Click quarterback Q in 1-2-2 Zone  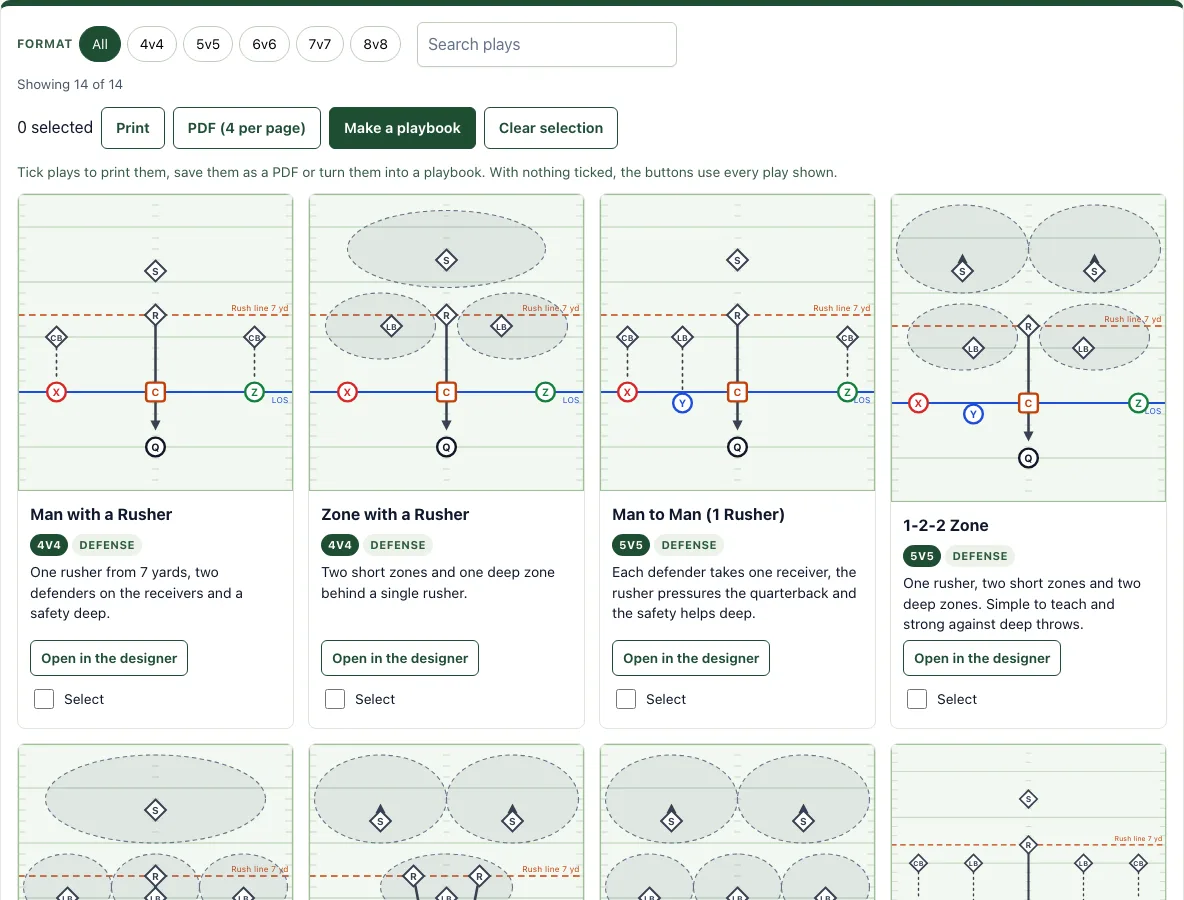tap(1028, 458)
